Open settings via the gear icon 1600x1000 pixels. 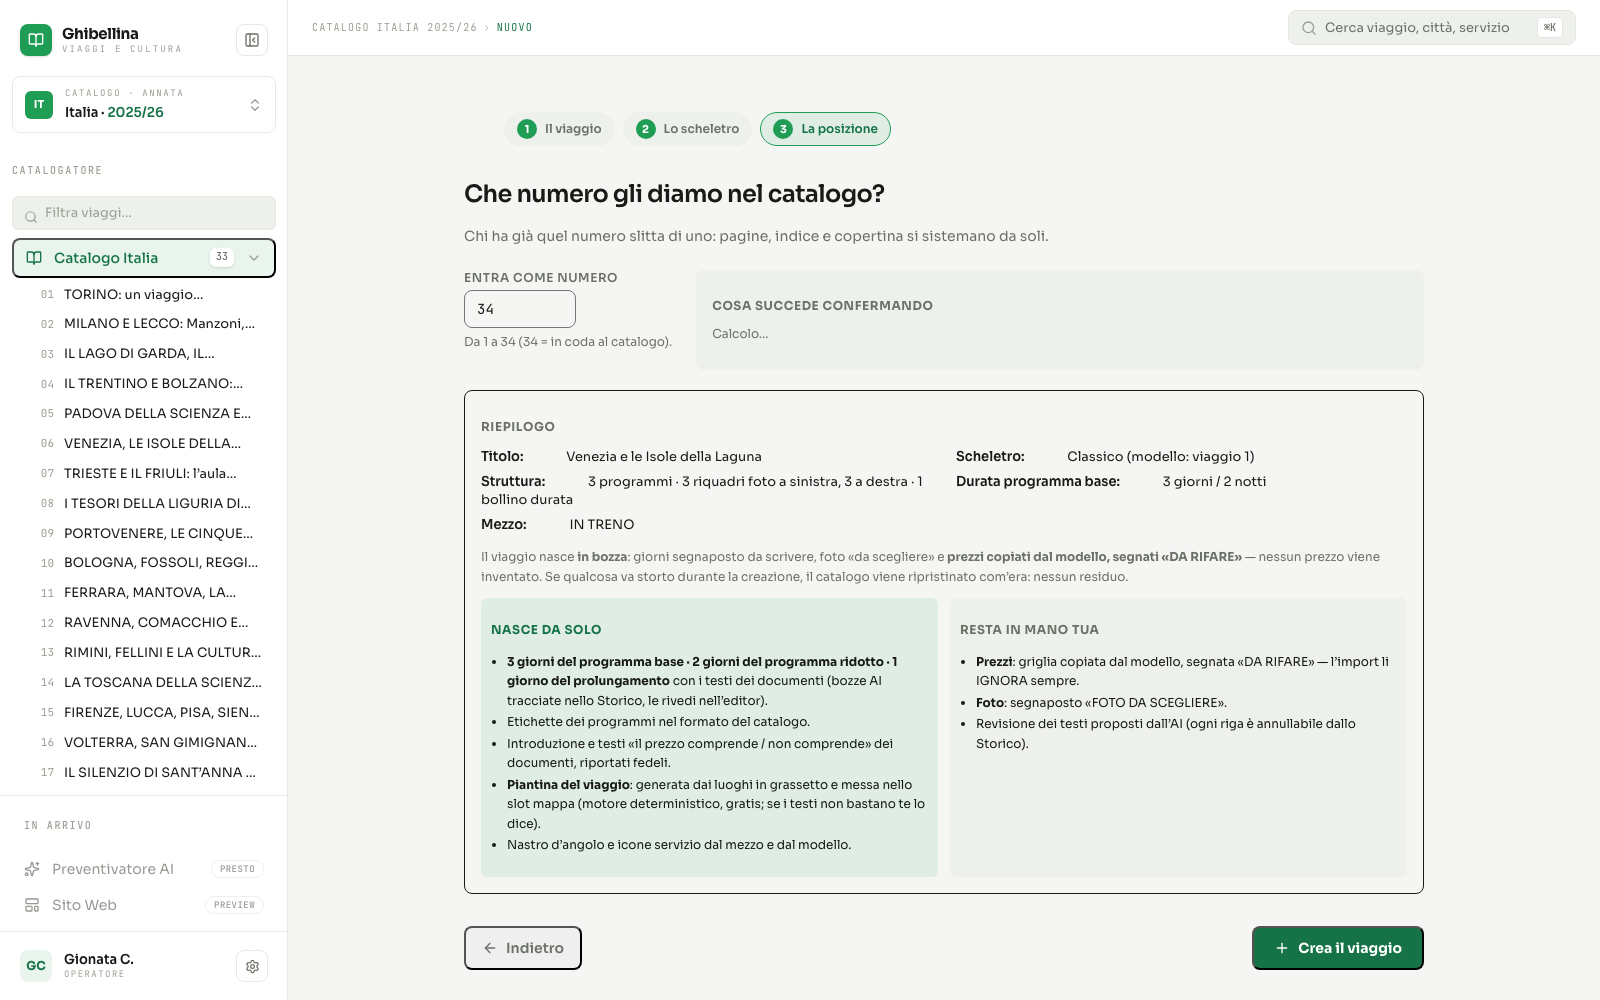(252, 966)
